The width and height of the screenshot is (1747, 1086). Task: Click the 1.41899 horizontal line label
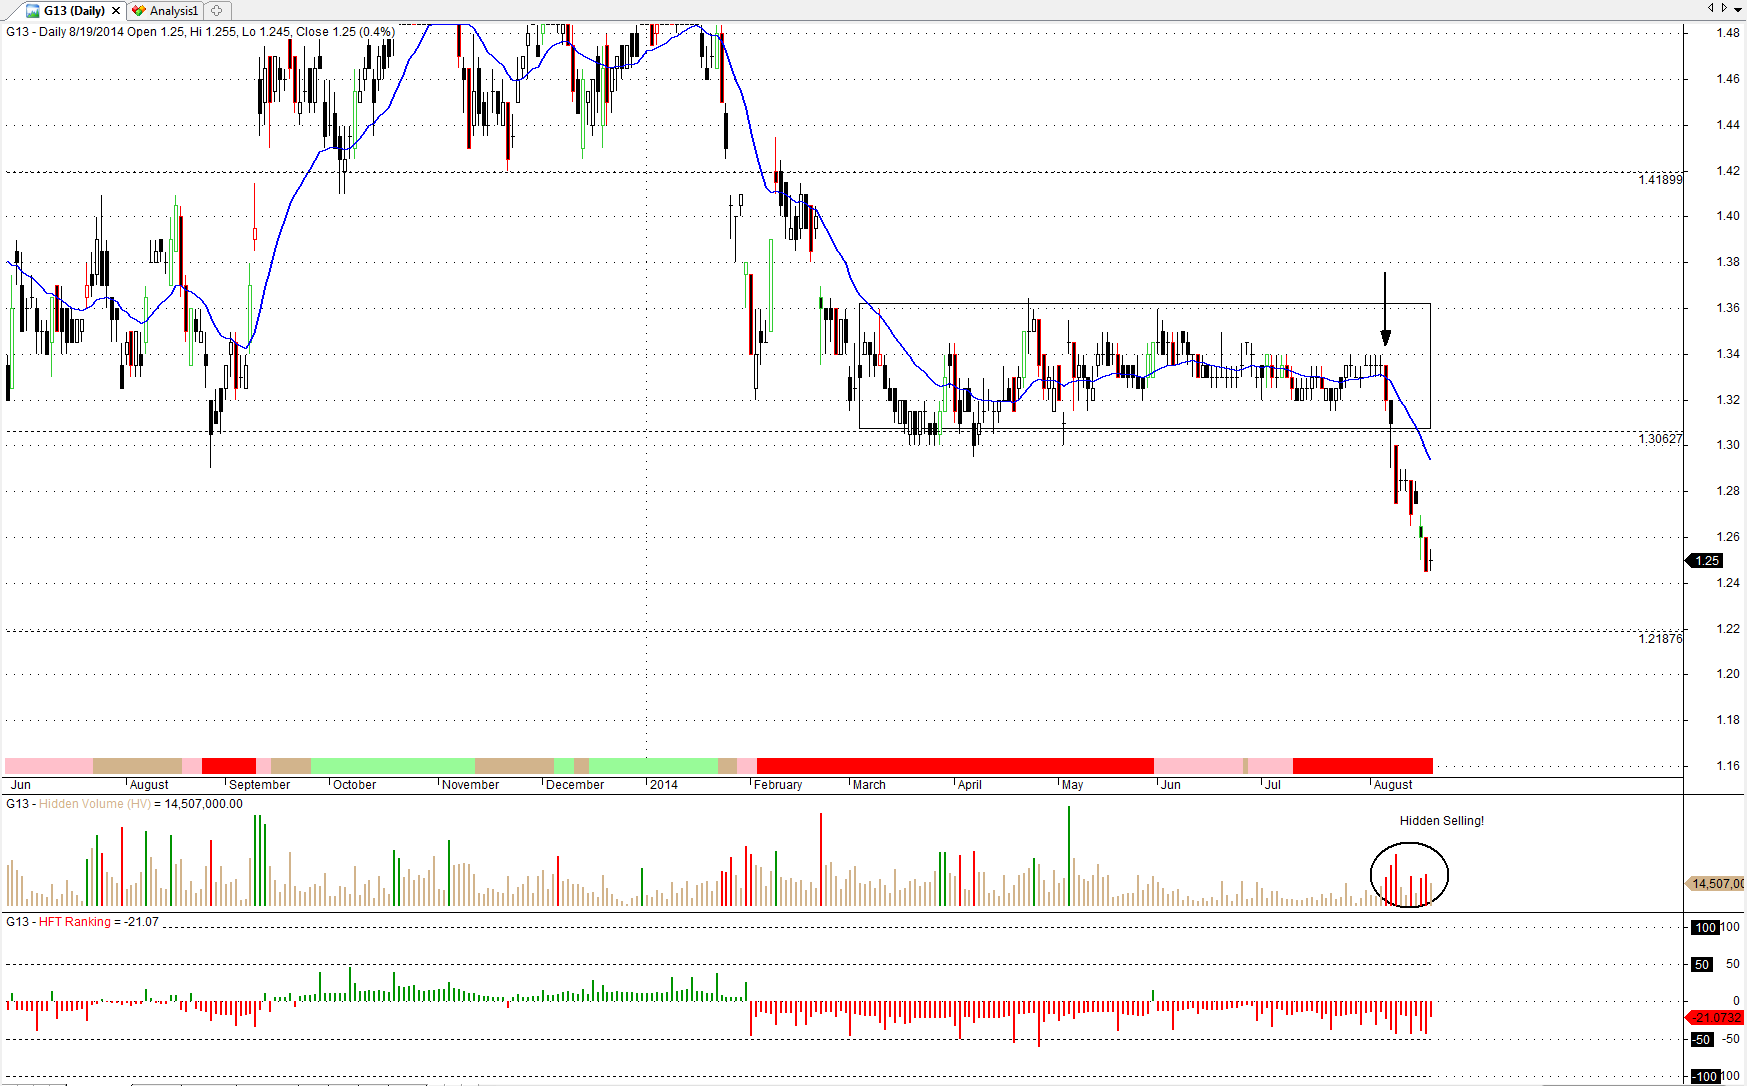(x=1660, y=180)
